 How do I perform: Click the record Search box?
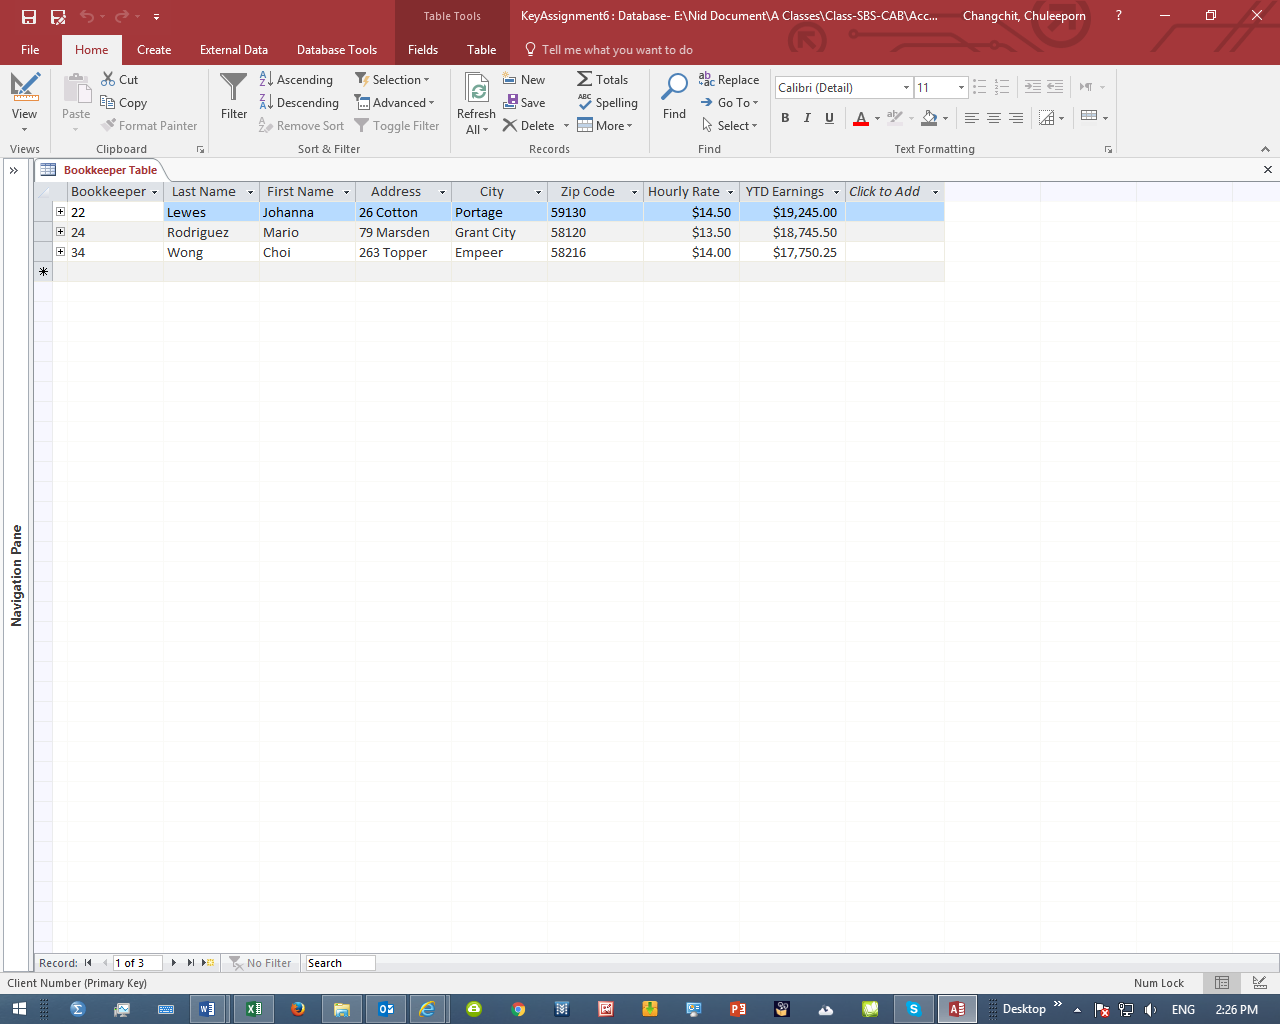click(339, 962)
